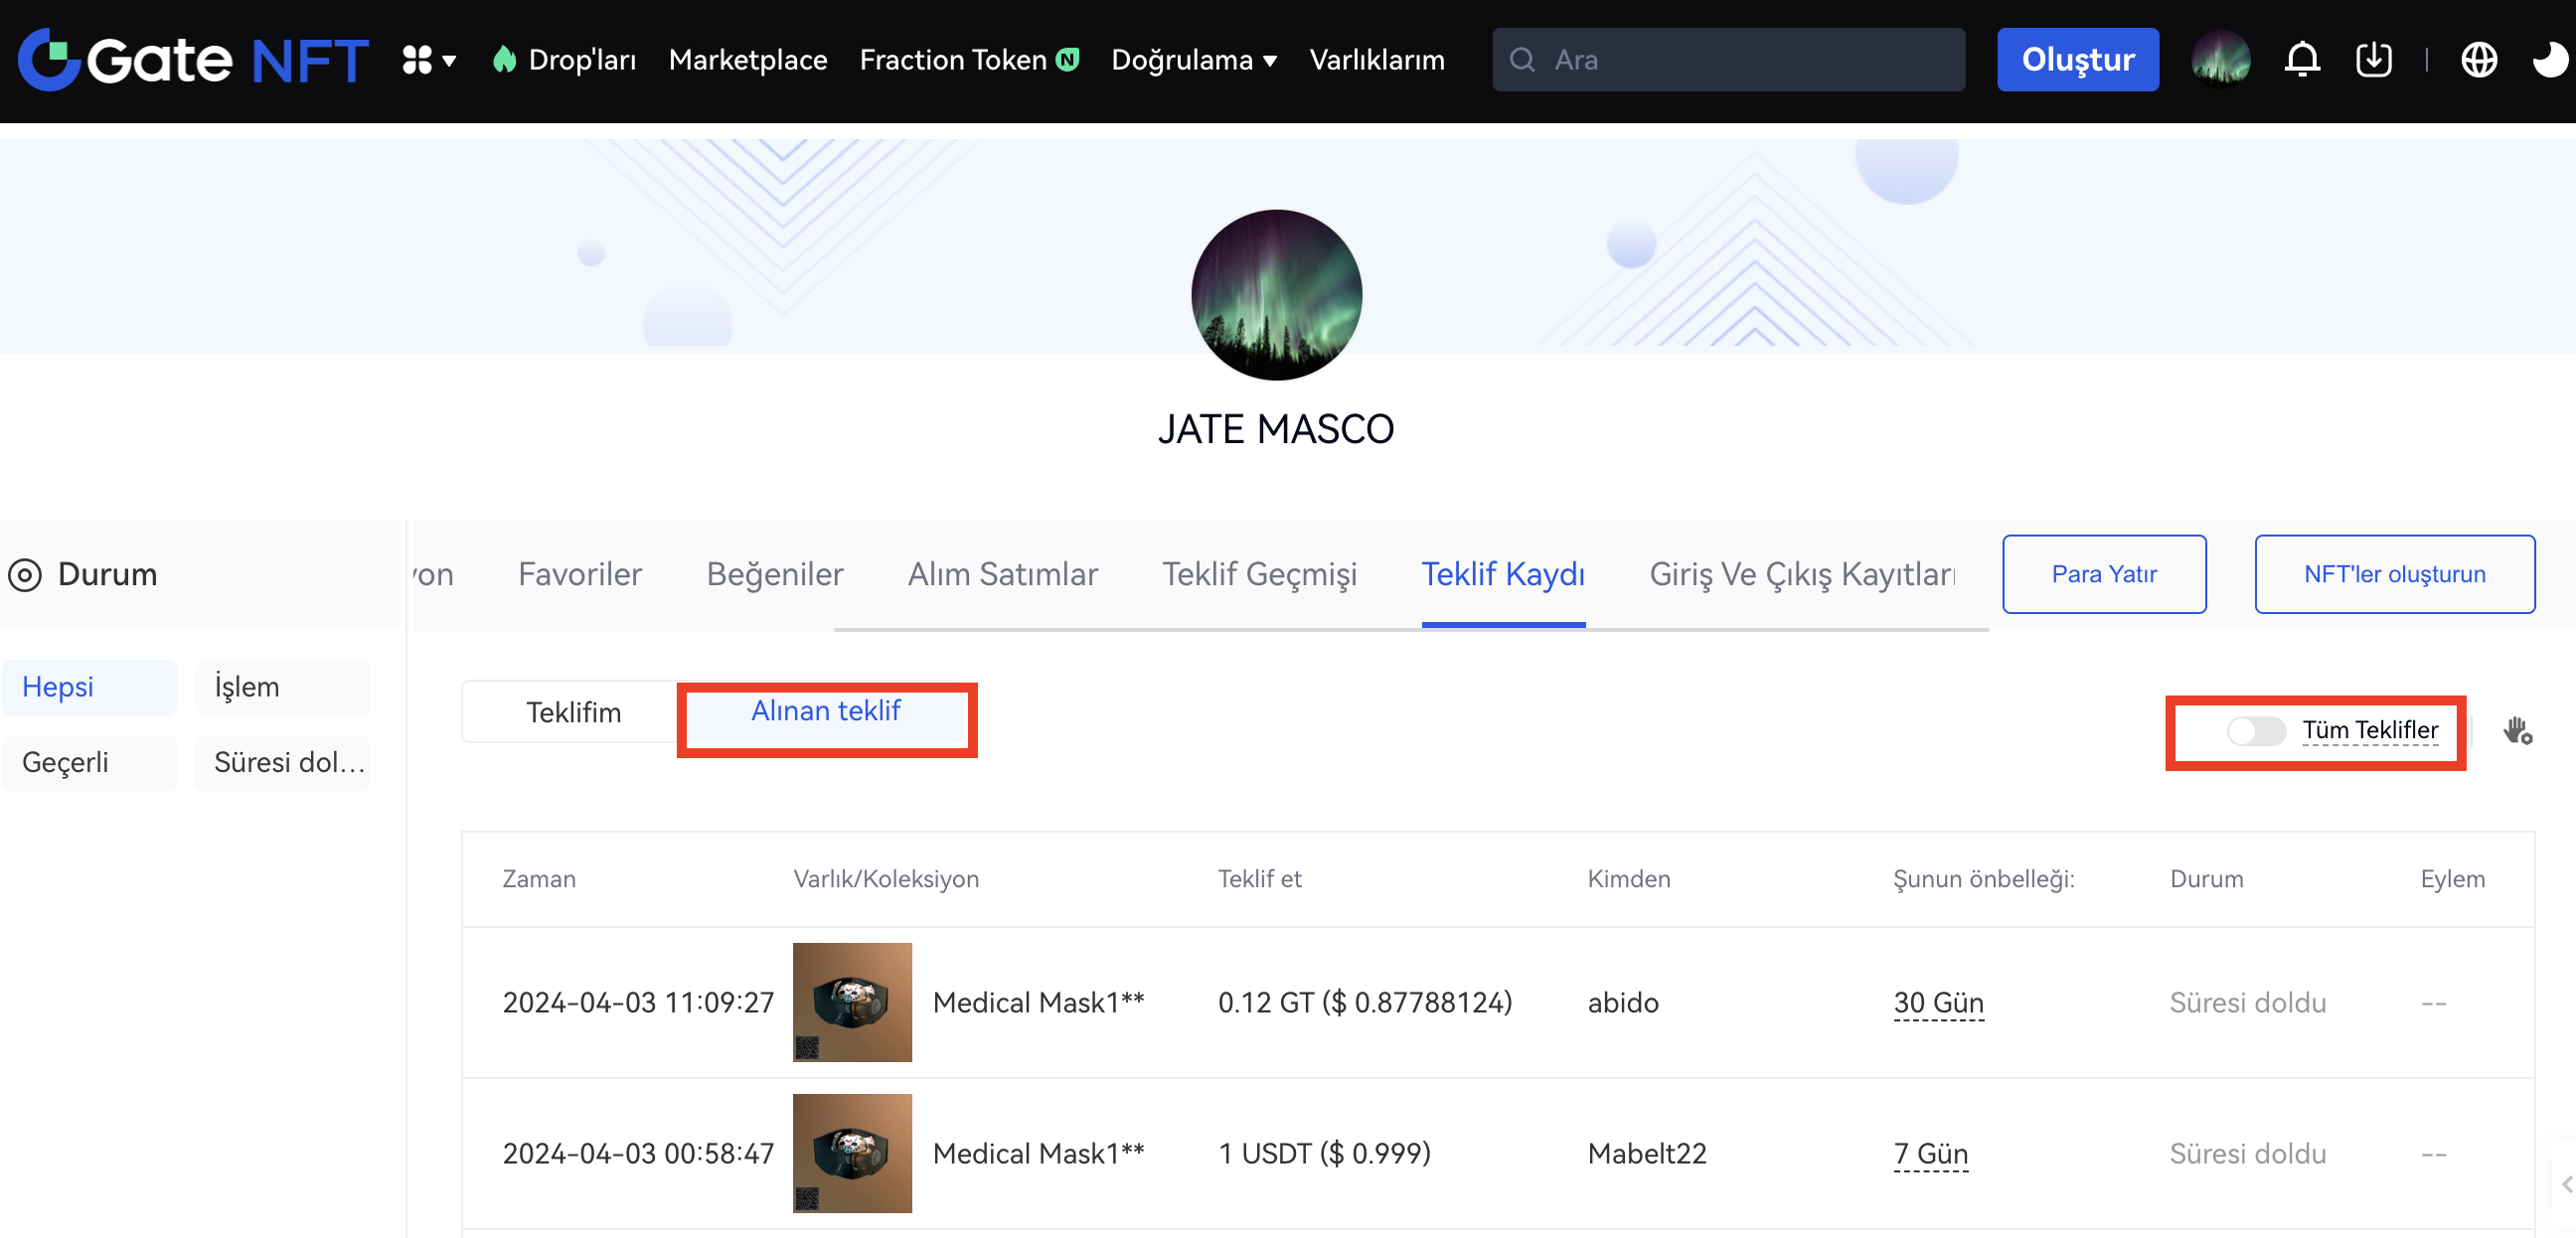
Task: Click the Ara search field
Action: pyautogui.click(x=1727, y=60)
